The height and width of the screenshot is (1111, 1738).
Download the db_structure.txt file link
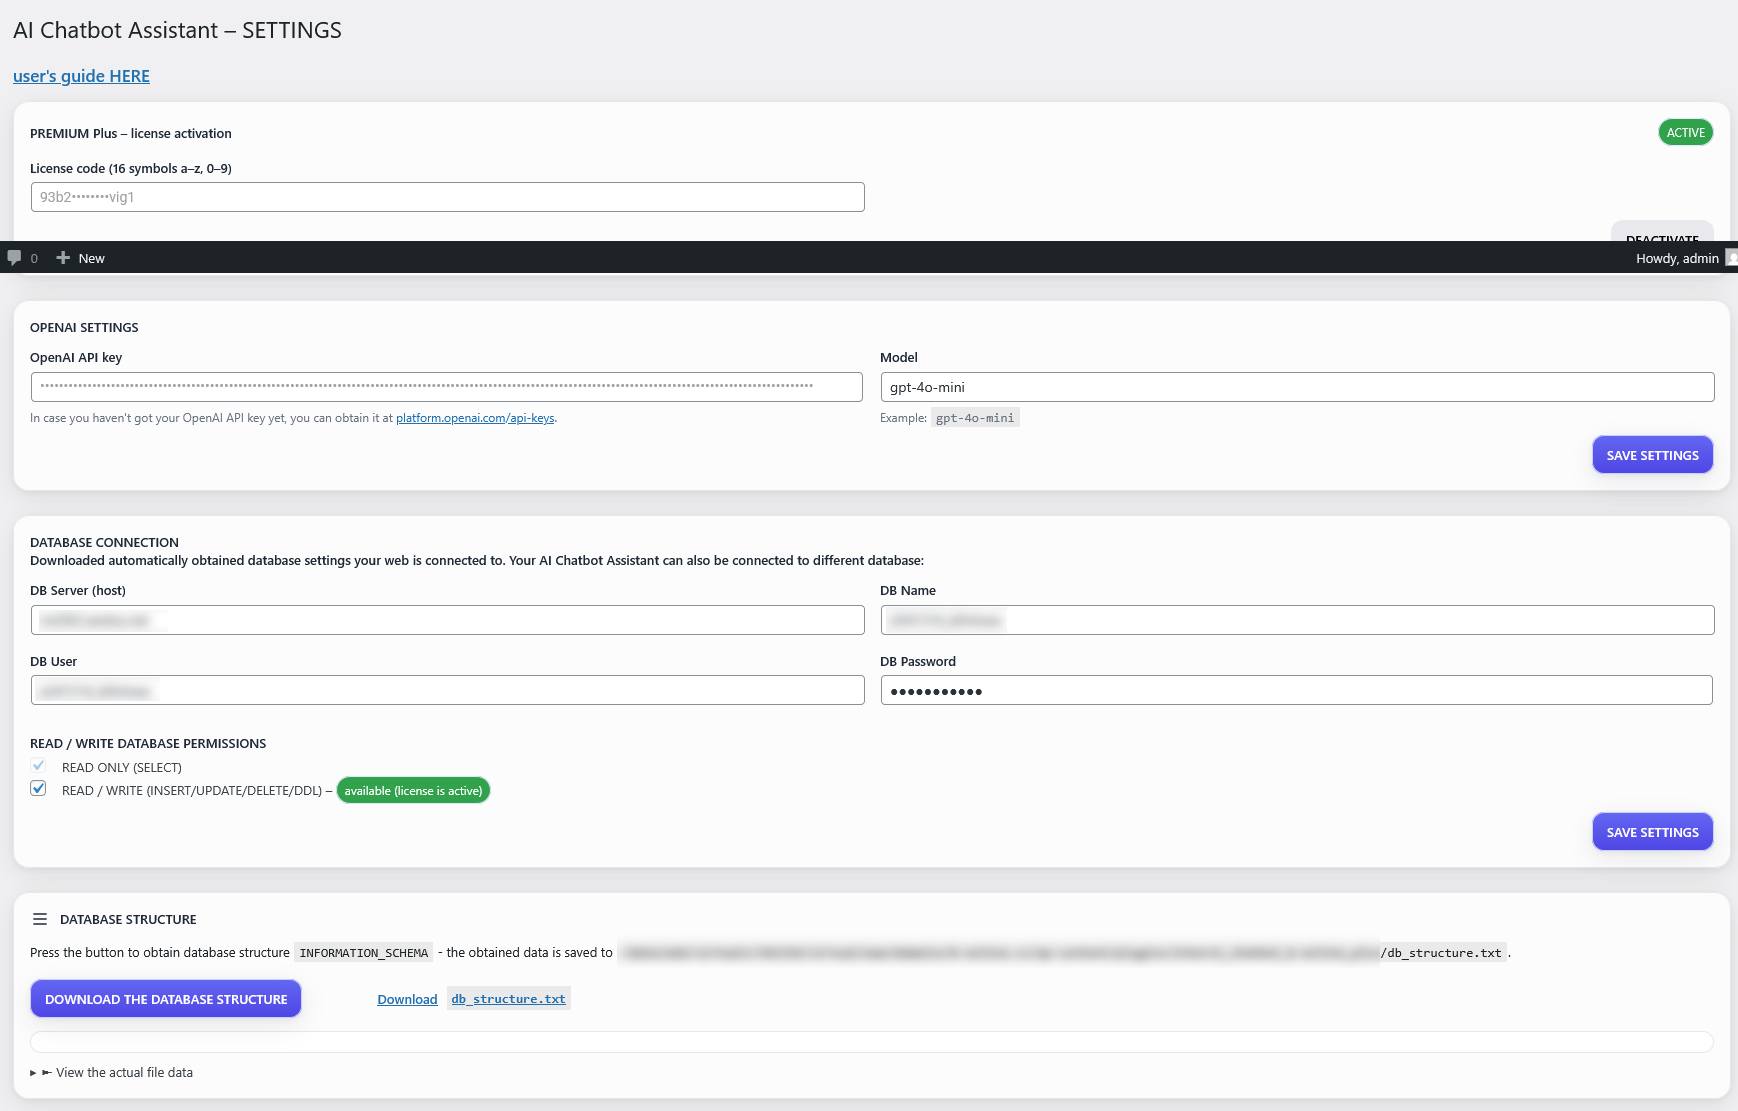tap(508, 999)
